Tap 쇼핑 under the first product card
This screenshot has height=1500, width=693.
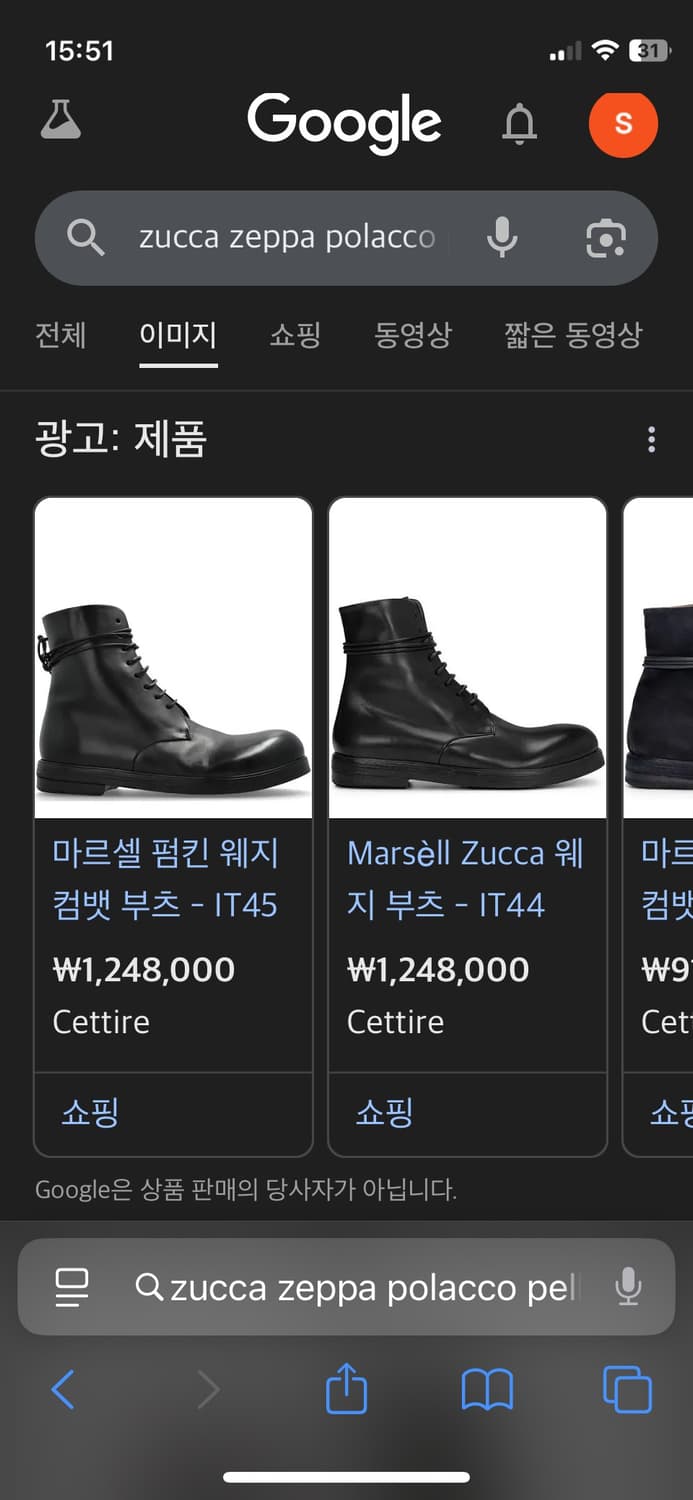point(90,1113)
